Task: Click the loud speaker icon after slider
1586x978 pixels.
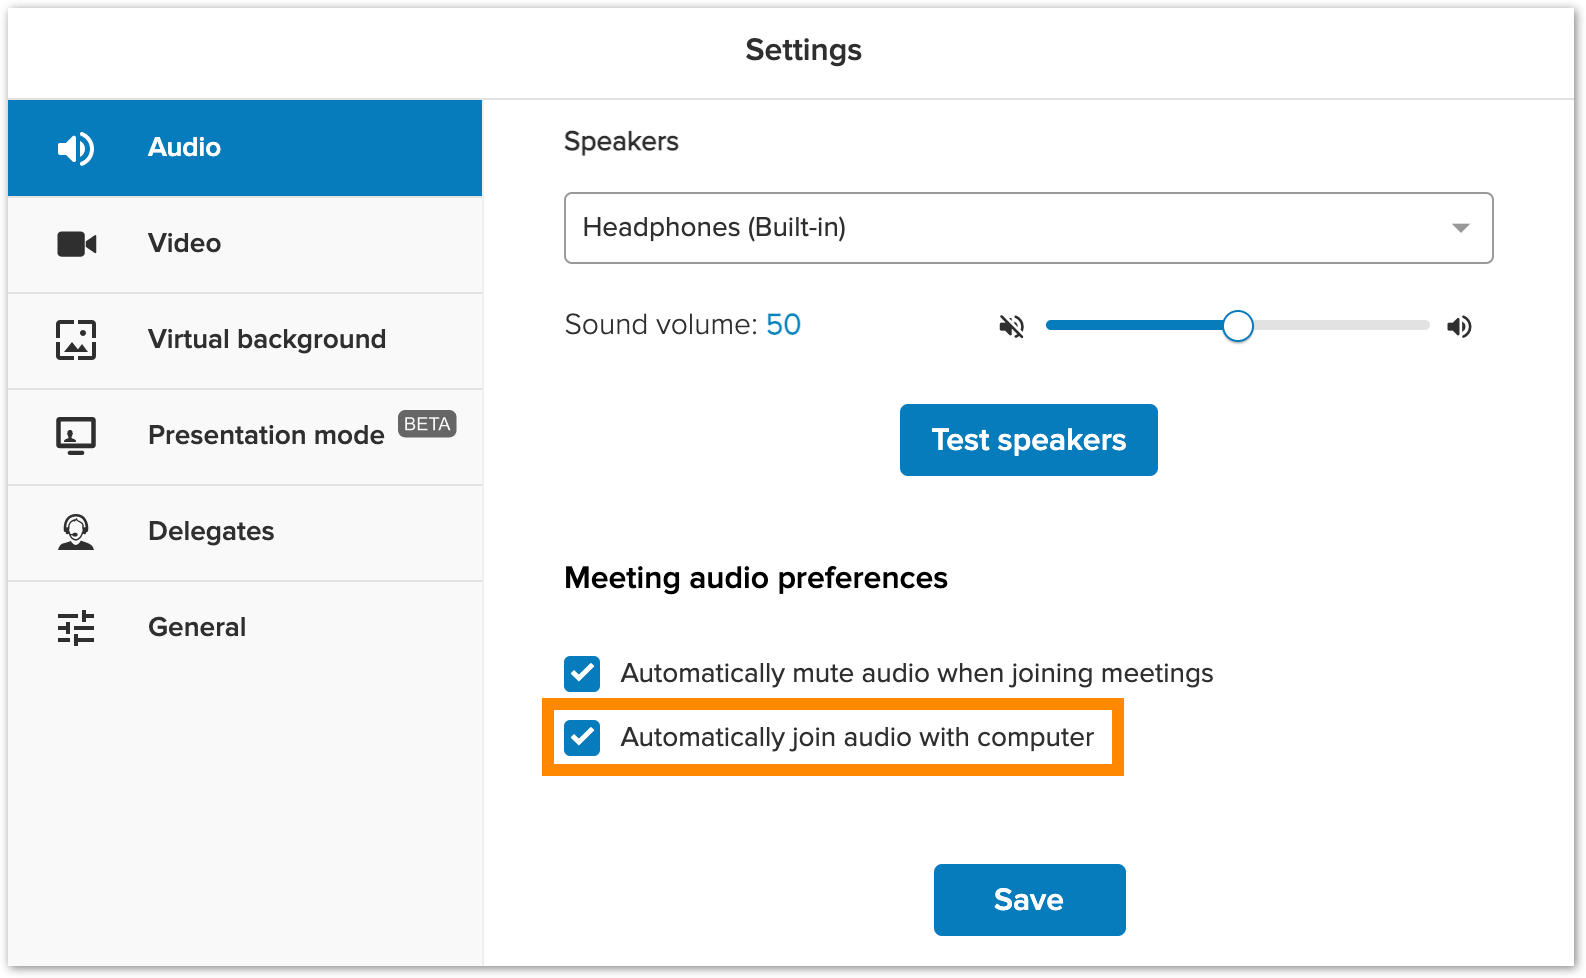Action: [1459, 326]
